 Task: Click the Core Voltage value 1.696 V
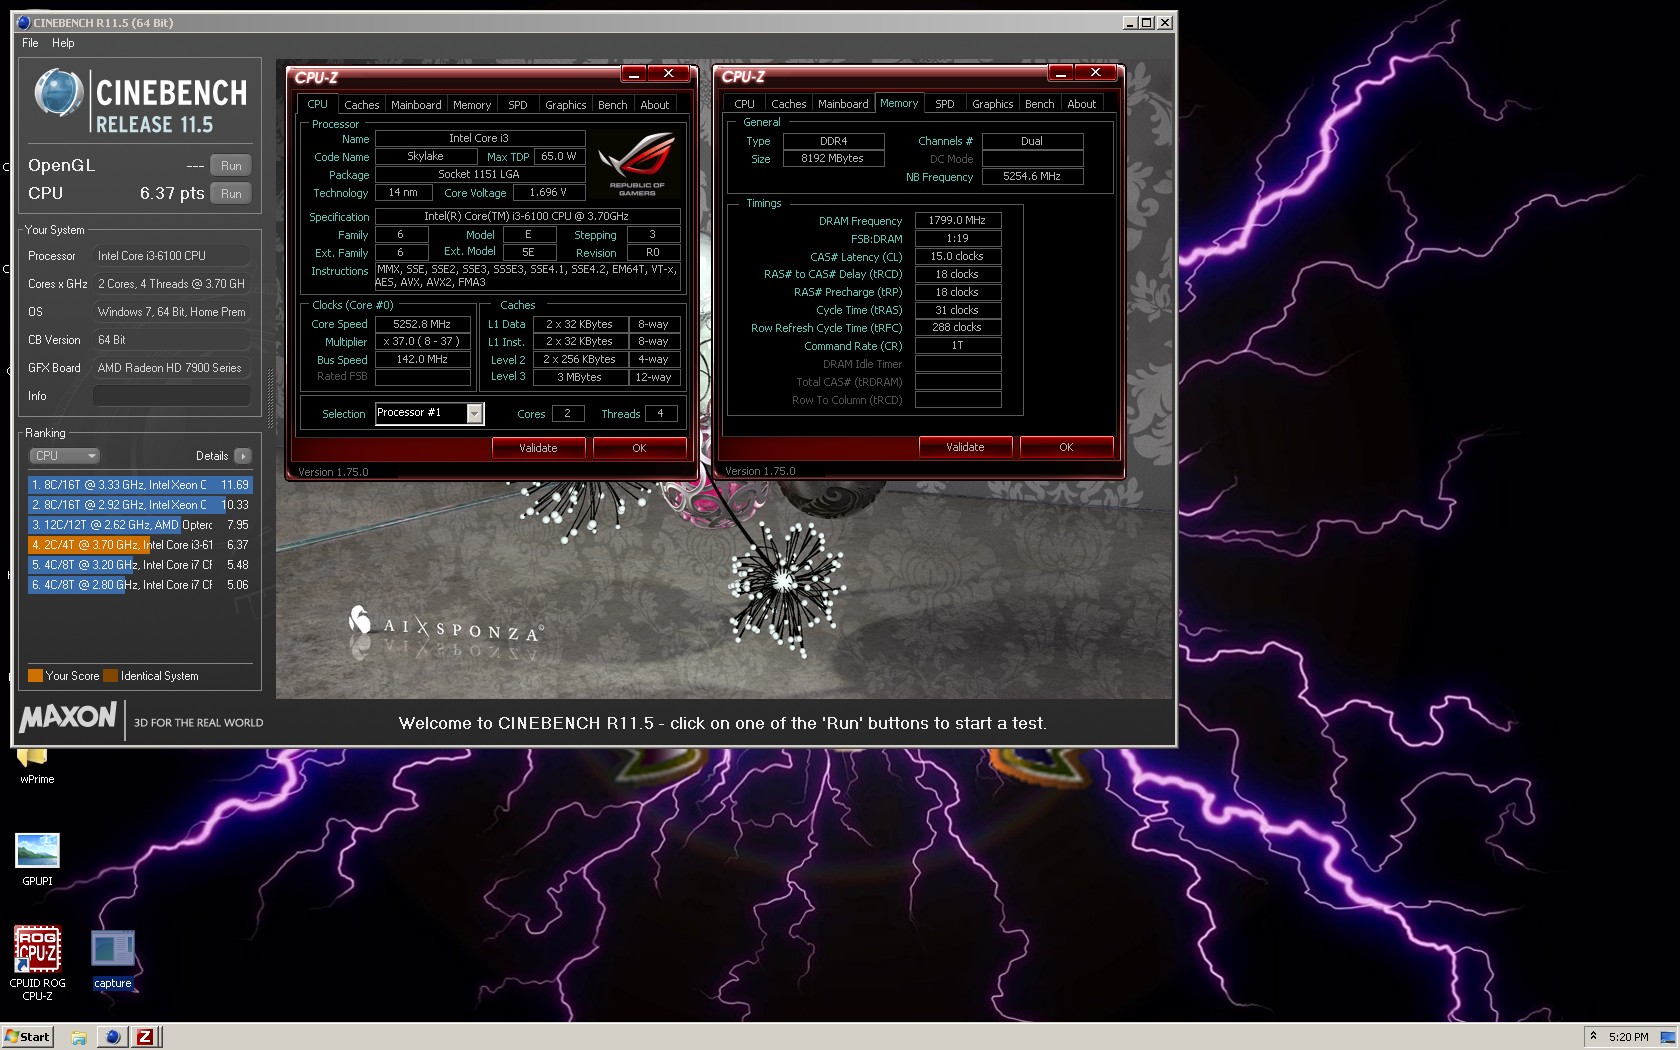pyautogui.click(x=548, y=192)
